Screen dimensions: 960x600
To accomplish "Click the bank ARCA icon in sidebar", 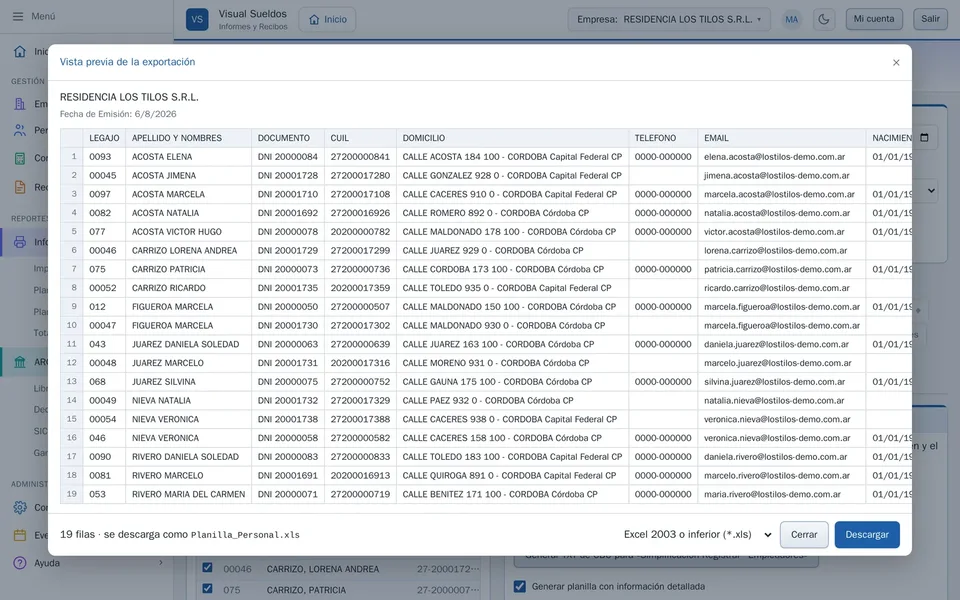I will tap(20, 362).
